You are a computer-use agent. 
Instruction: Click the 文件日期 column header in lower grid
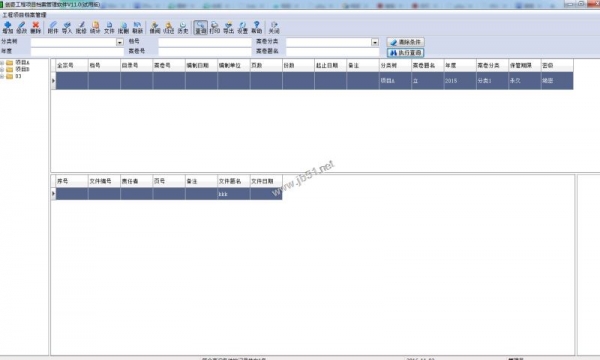tap(266, 181)
